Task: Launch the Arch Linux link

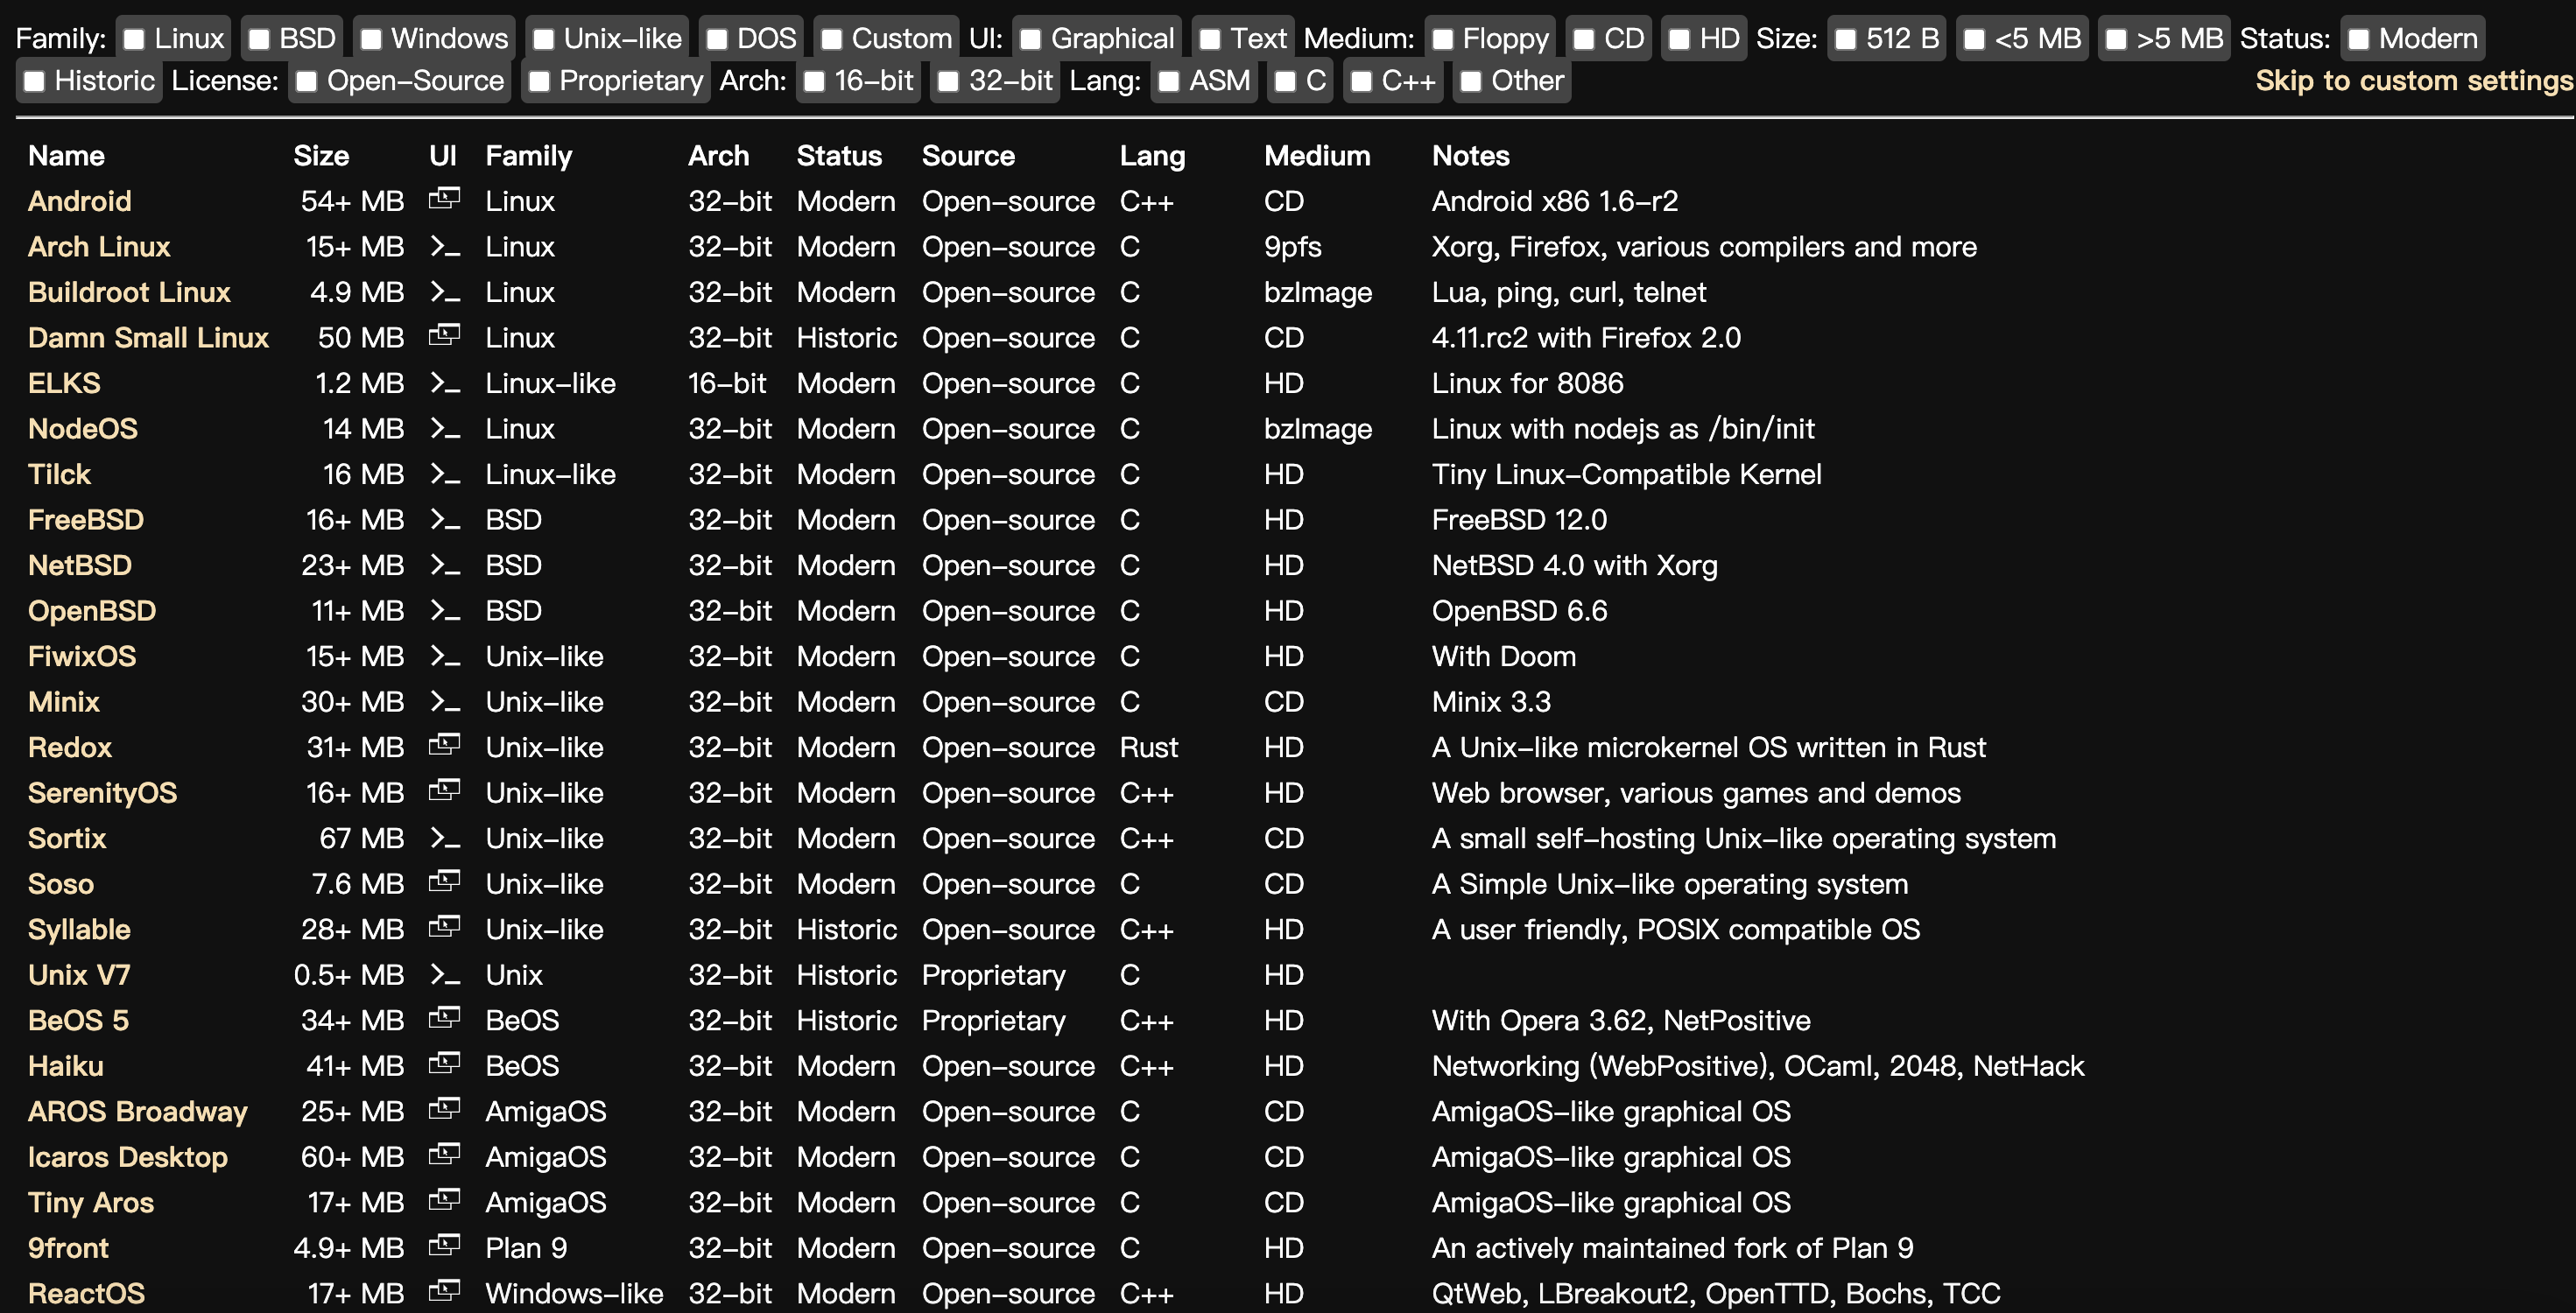Action: 99,247
